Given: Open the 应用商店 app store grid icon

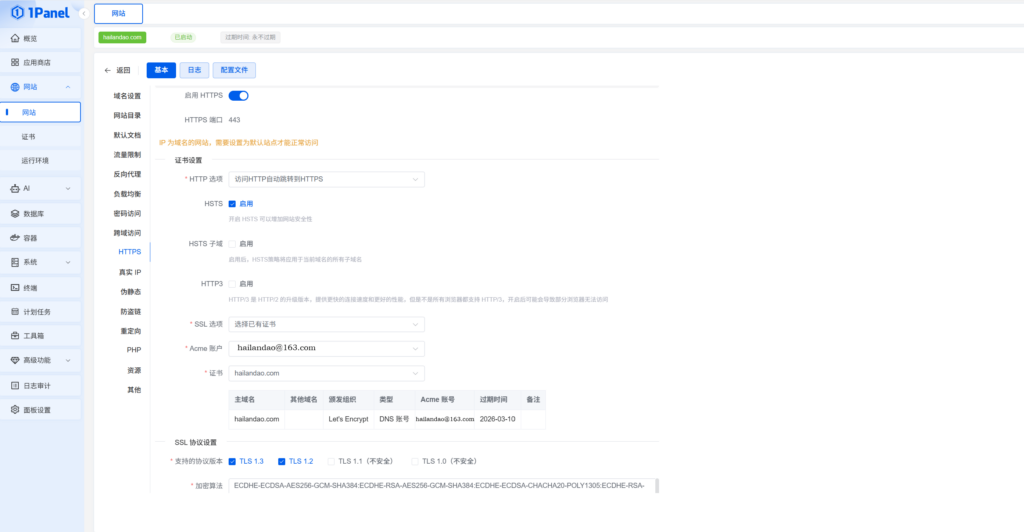Looking at the screenshot, I should (15, 63).
